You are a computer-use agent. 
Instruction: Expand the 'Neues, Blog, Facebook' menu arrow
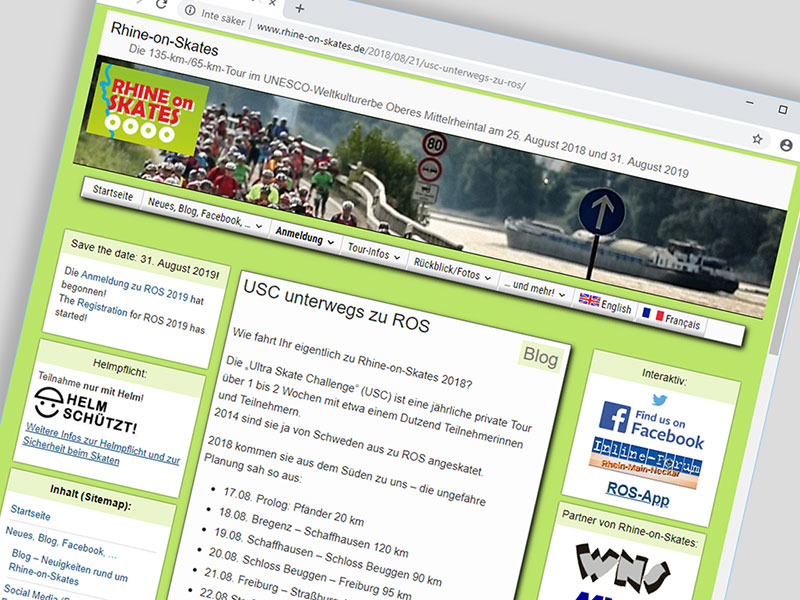click(x=259, y=226)
